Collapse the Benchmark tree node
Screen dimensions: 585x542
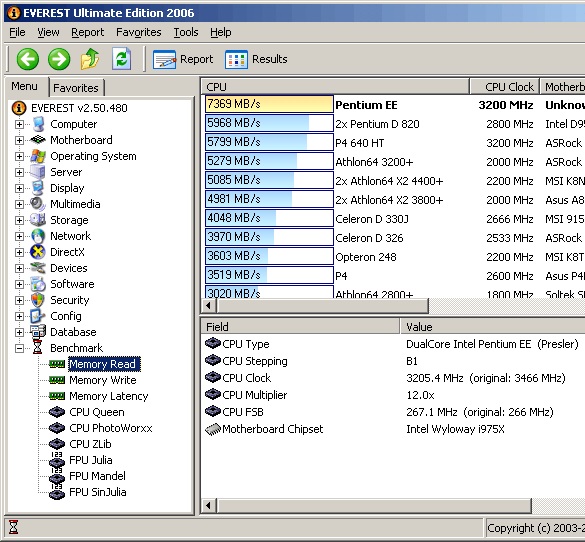[x=19, y=348]
